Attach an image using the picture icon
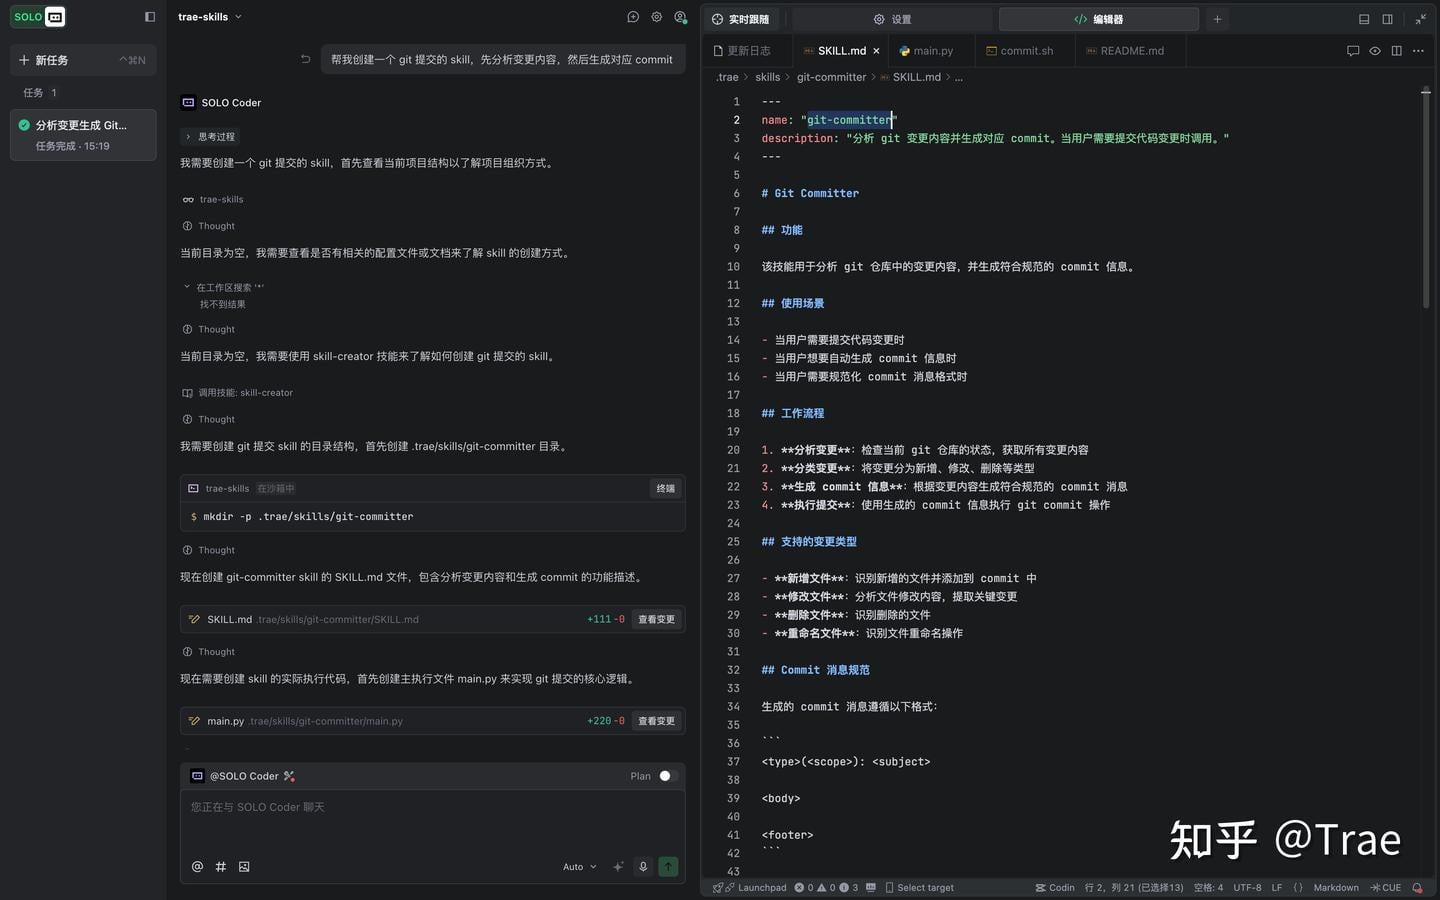Screen dimensions: 1440x900 coord(244,867)
